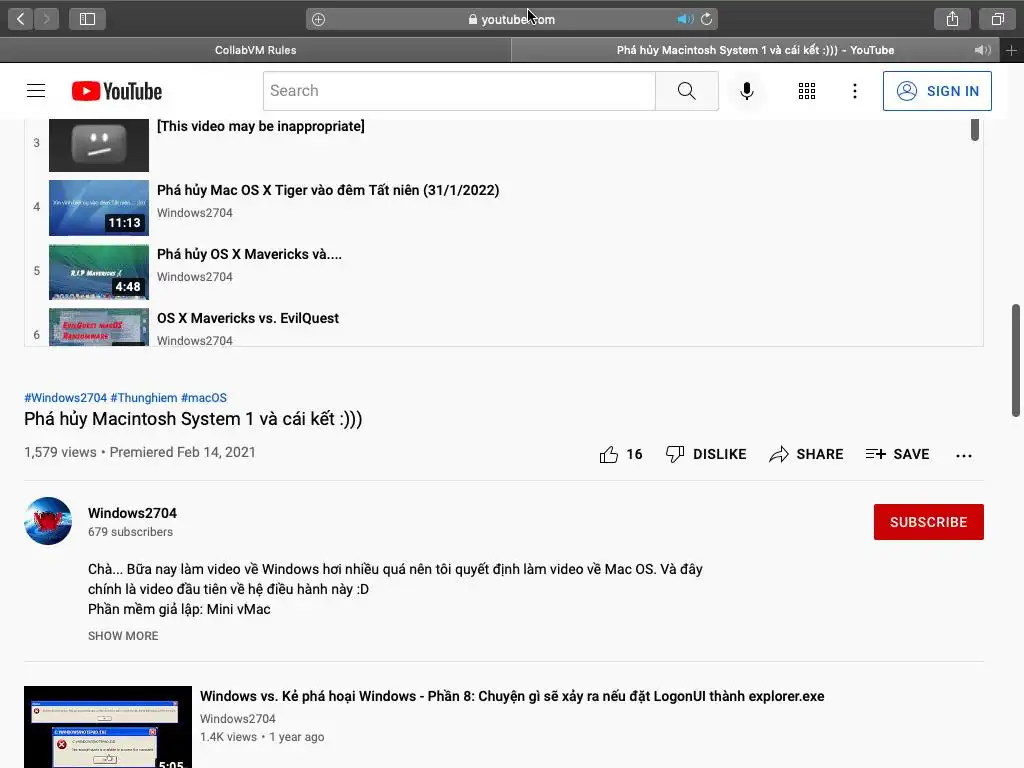The width and height of the screenshot is (1024, 768).
Task: Toggle the Safari sidebar button
Action: point(88,19)
